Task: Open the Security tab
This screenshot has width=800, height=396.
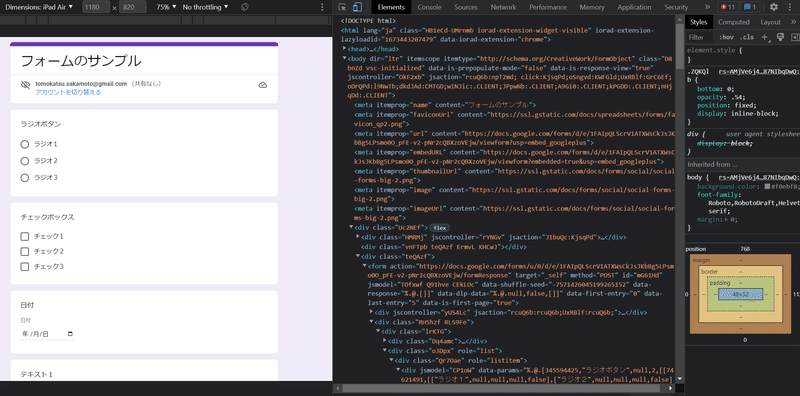Action: point(676,7)
